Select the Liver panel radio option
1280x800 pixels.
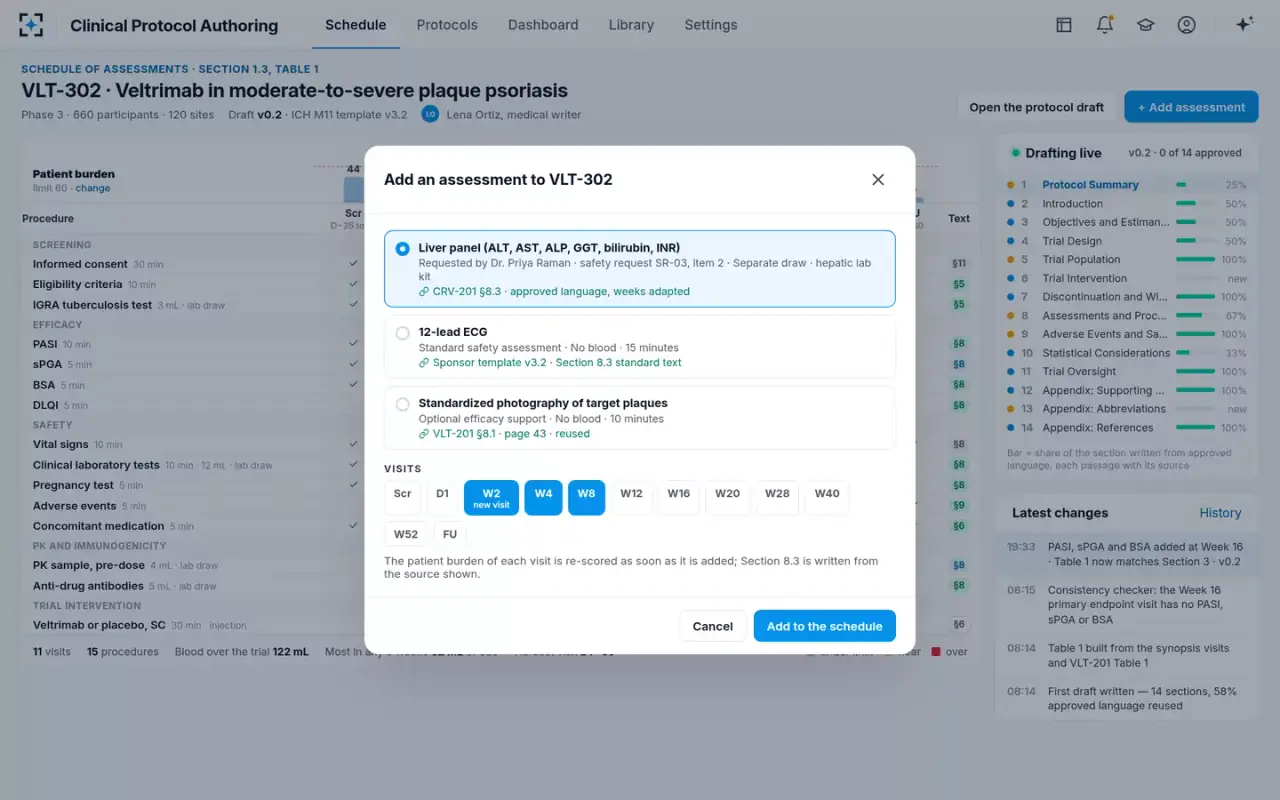[402, 248]
